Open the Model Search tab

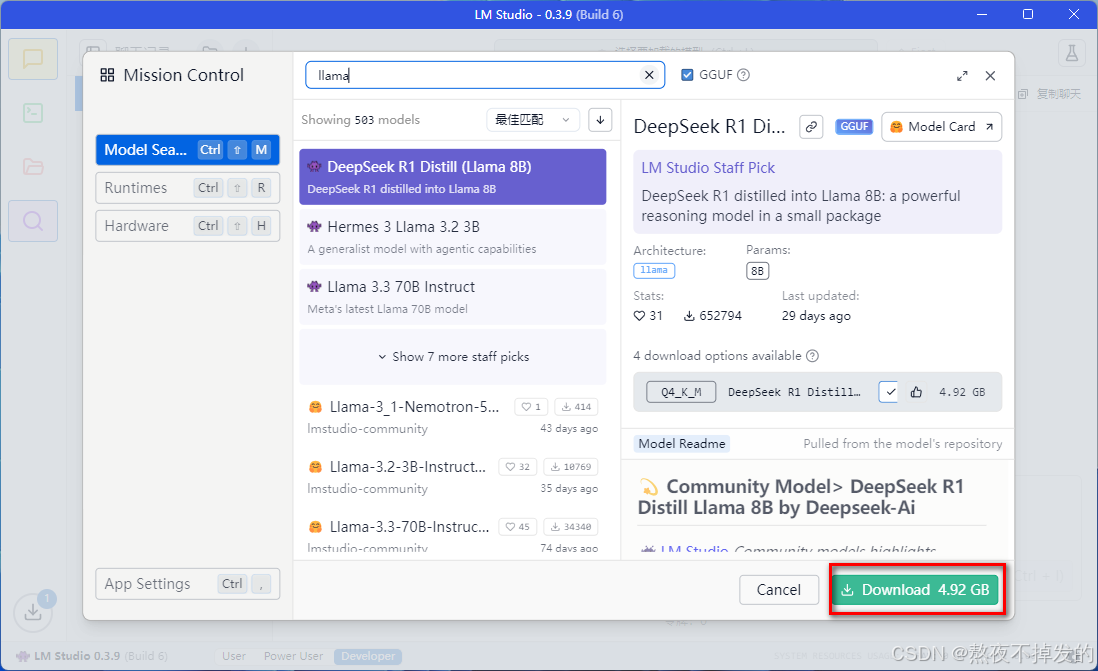point(188,150)
